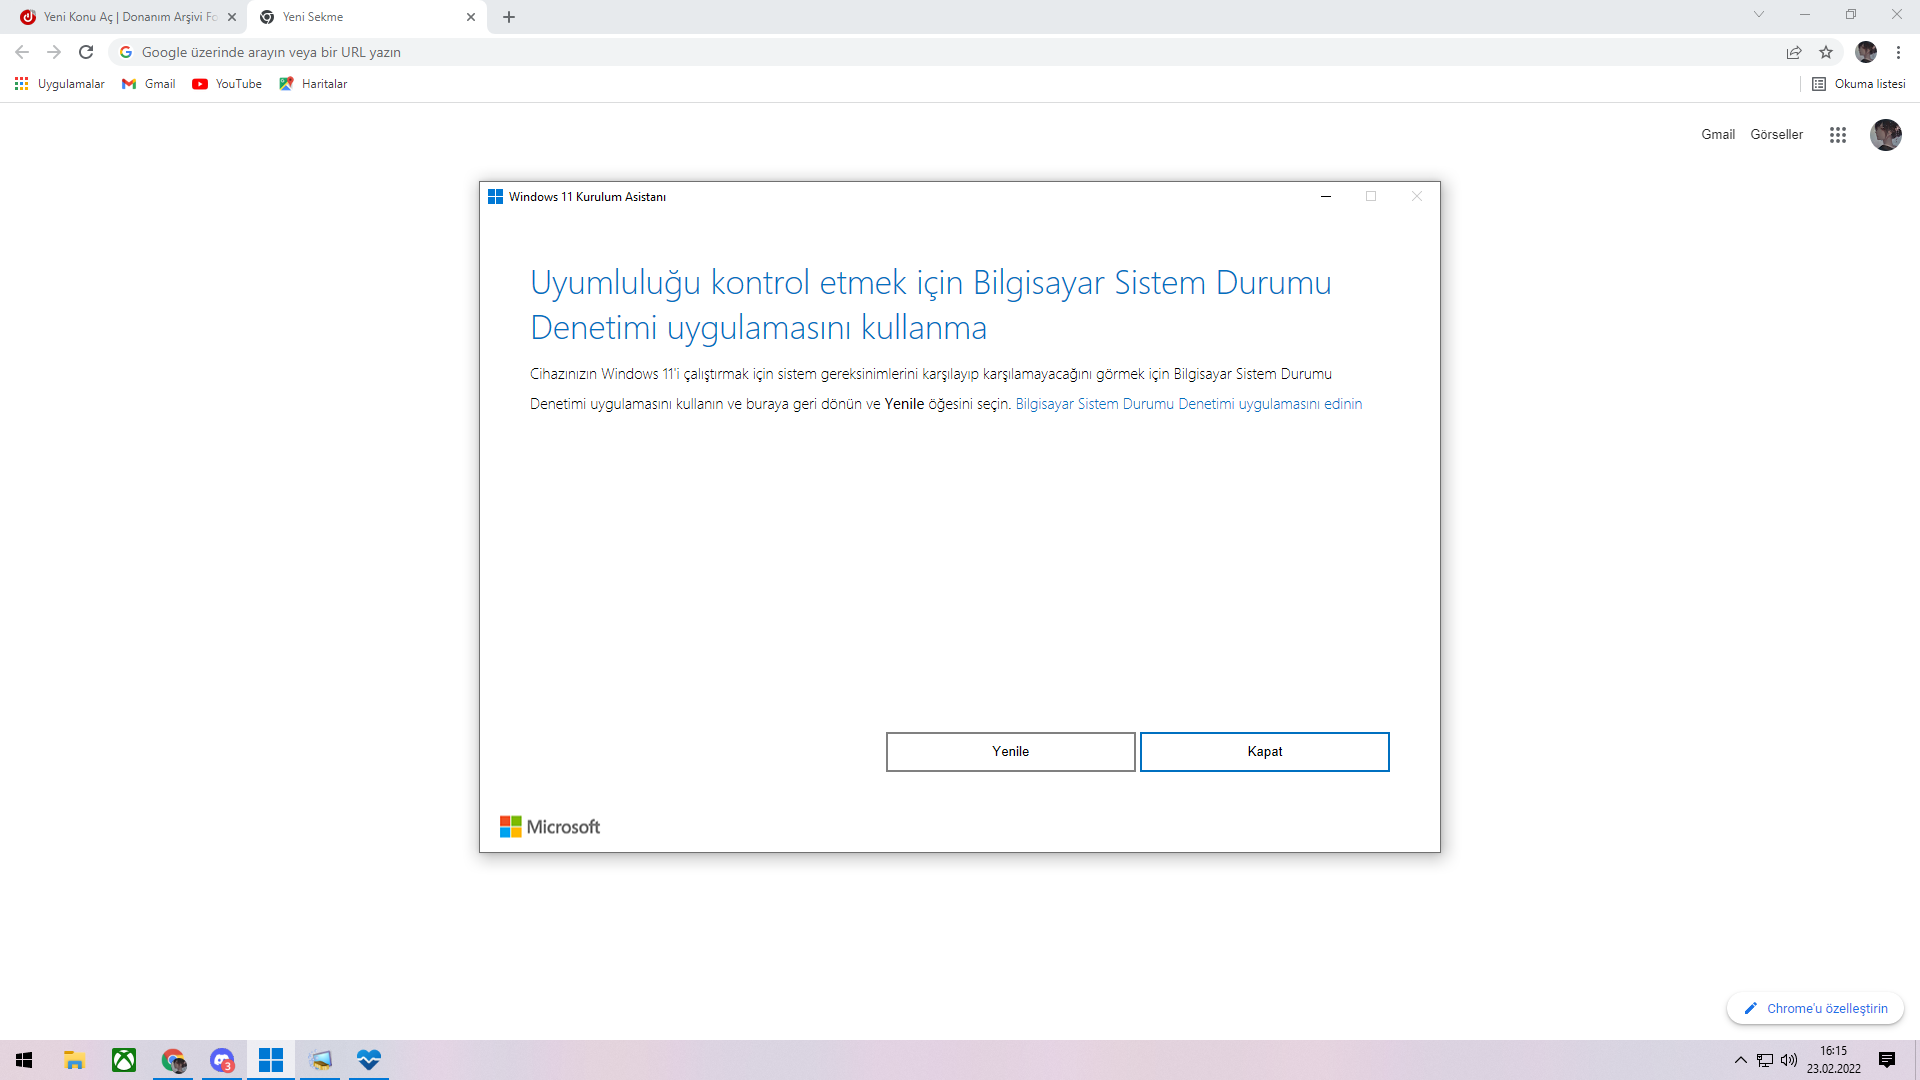The image size is (1920, 1080).
Task: Switch to the Yeni Sekme tab
Action: click(x=365, y=17)
